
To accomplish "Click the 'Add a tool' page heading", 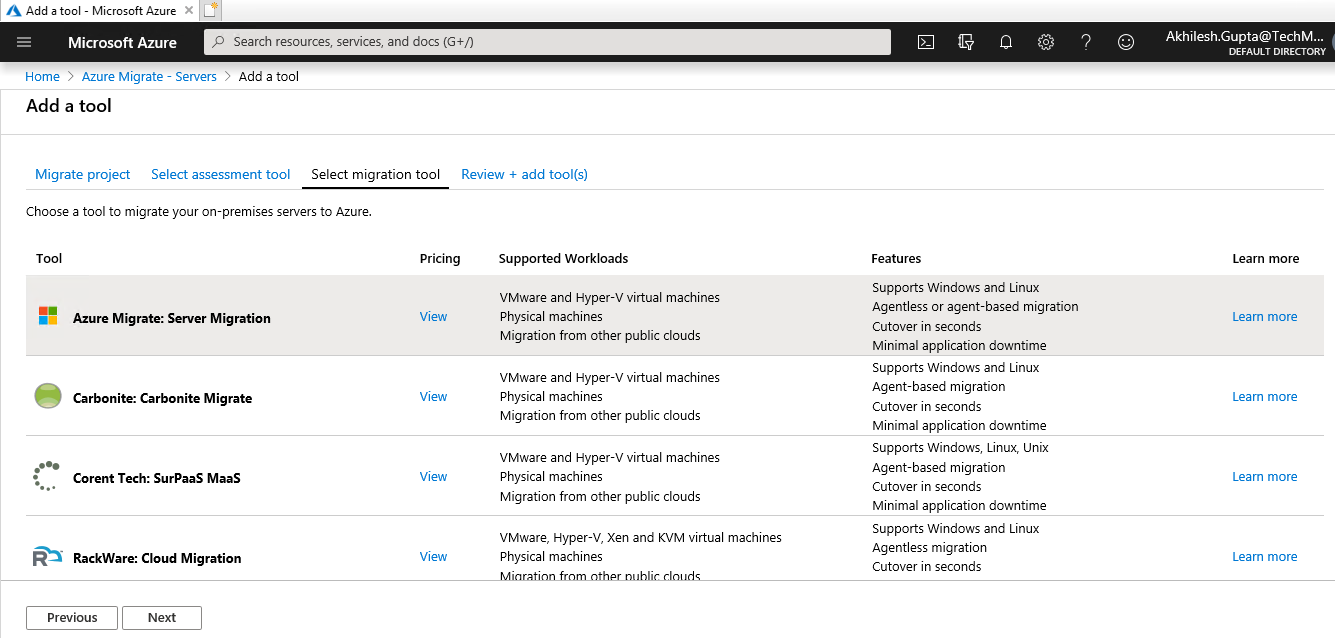I will tap(69, 106).
